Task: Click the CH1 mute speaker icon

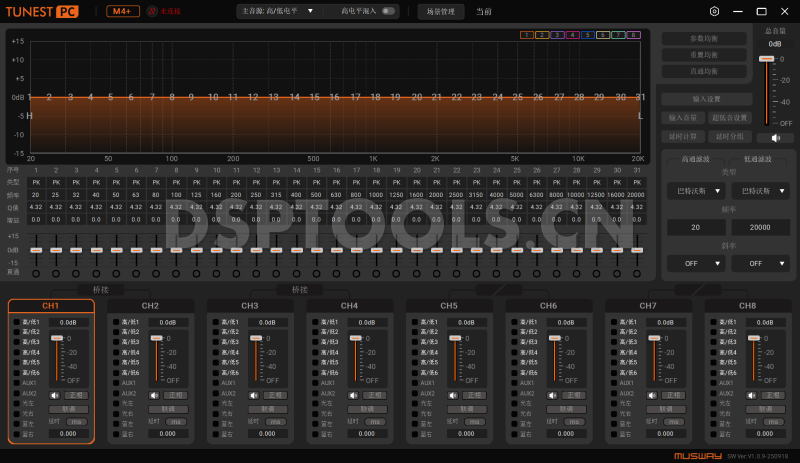Action: 55,395
